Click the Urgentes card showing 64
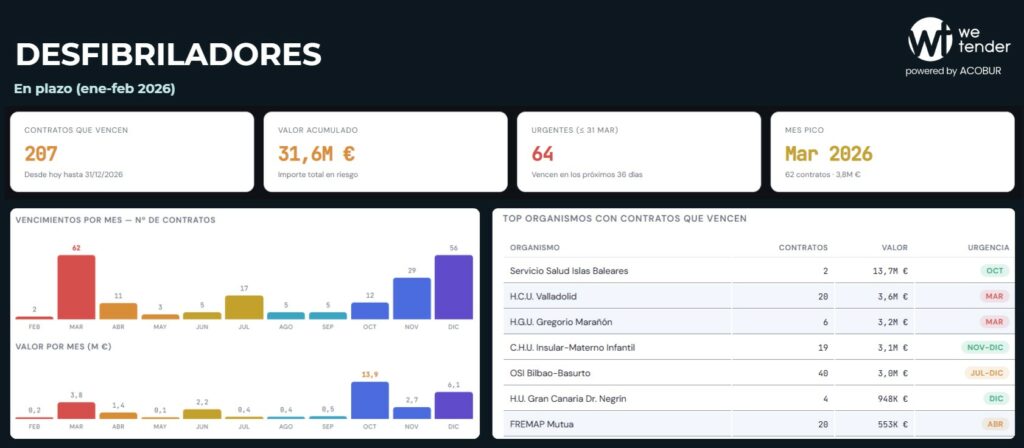The image size is (1024, 448). click(639, 152)
